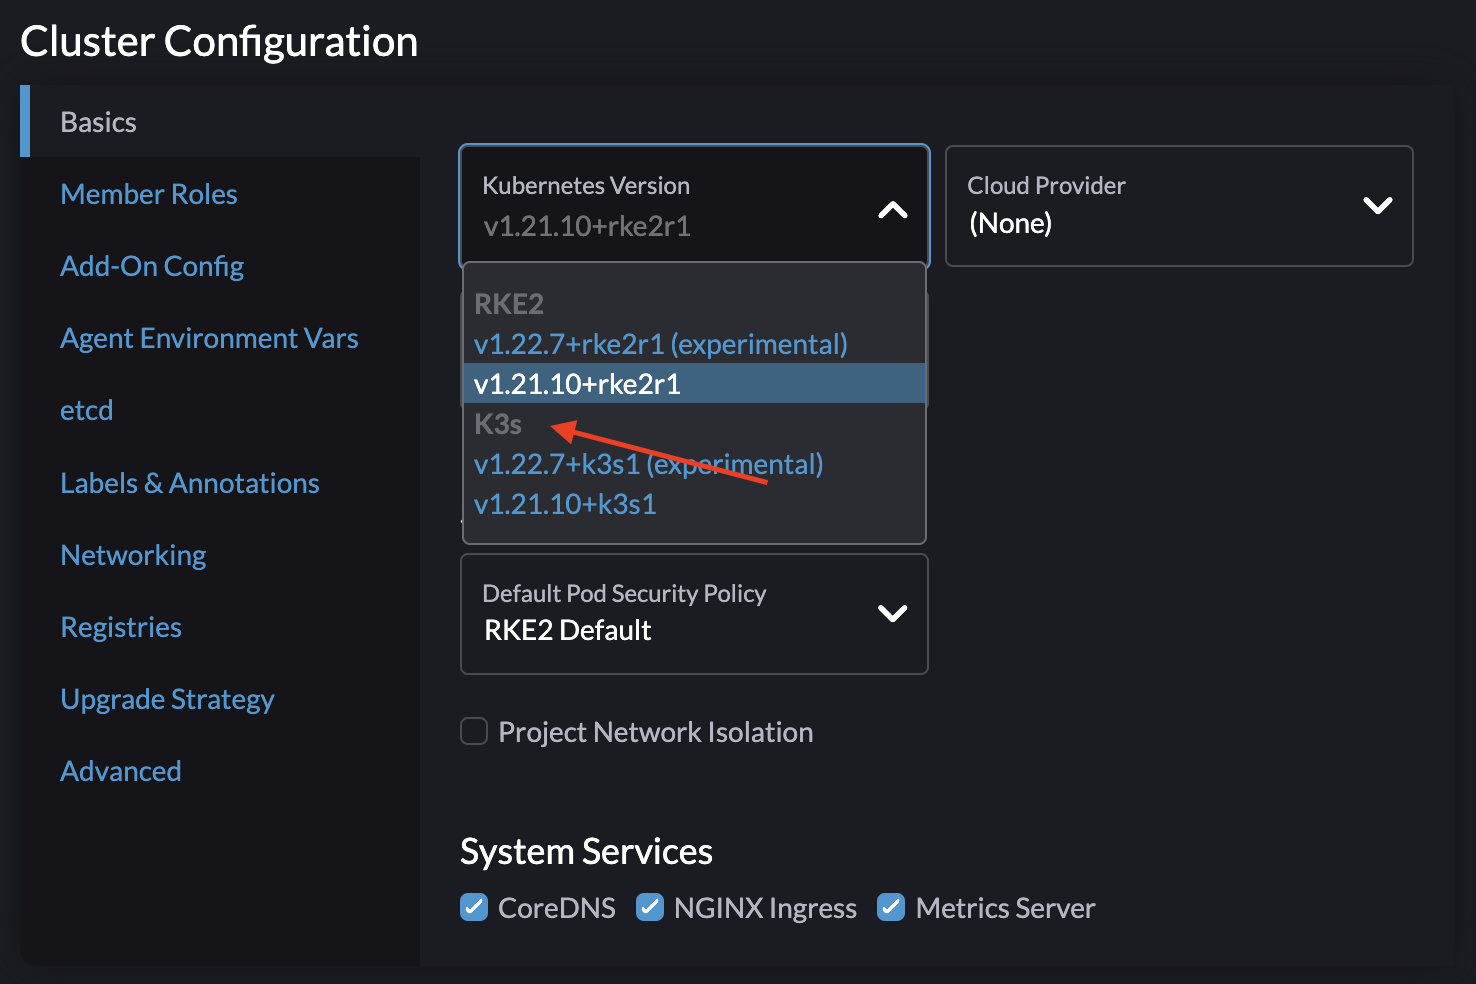Open the Advanced settings section
This screenshot has height=984, width=1476.
[120, 770]
